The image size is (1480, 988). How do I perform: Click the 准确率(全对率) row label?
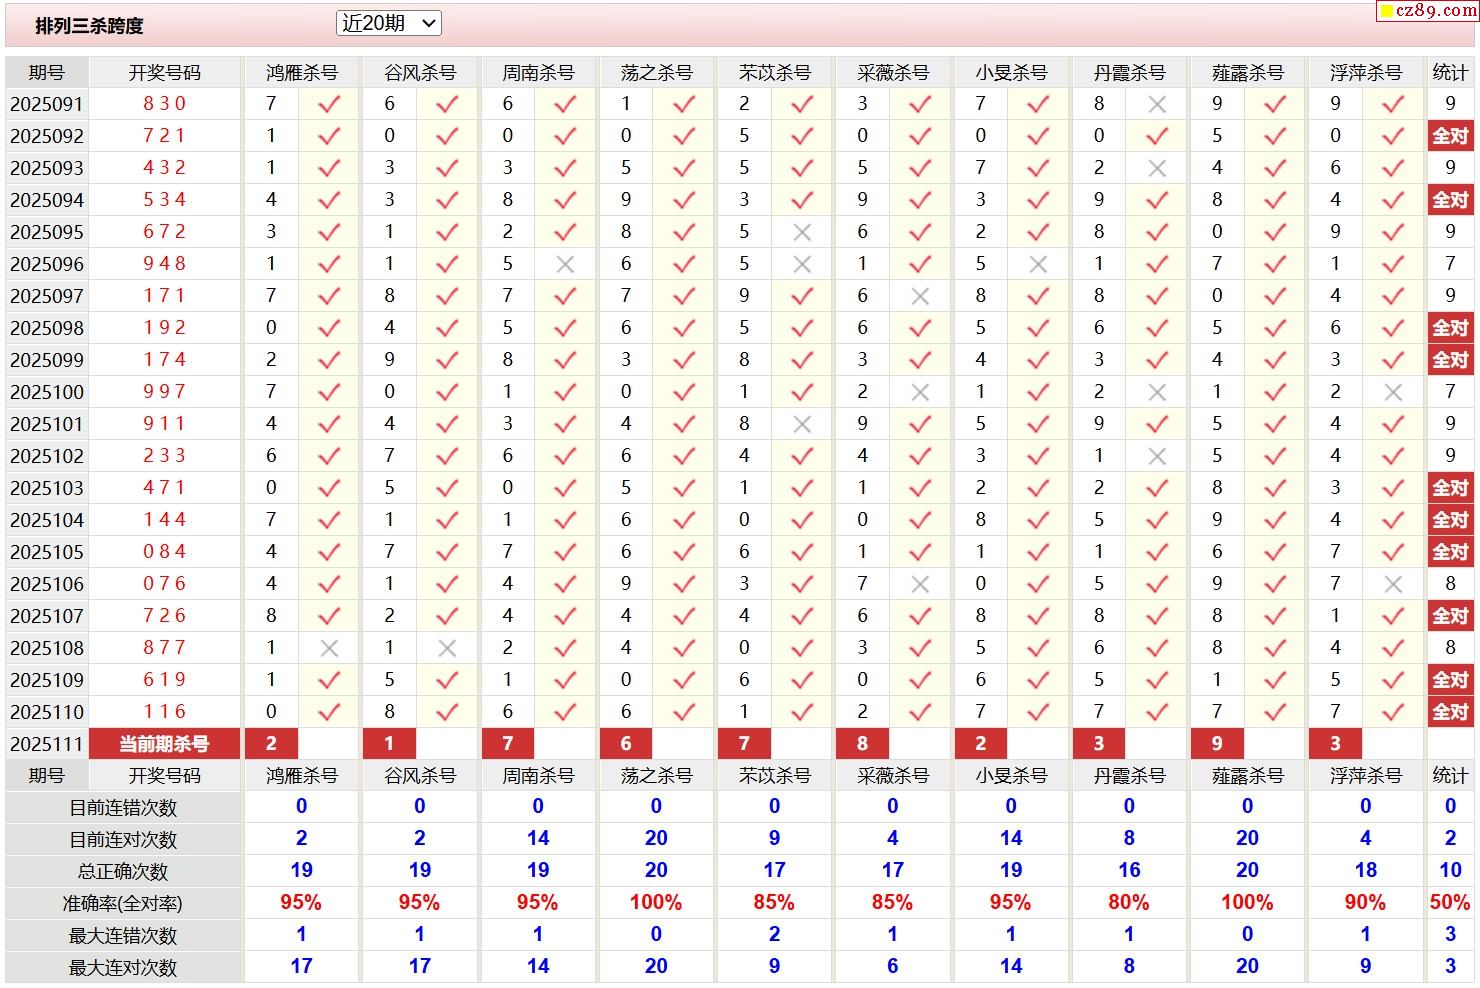coord(123,904)
